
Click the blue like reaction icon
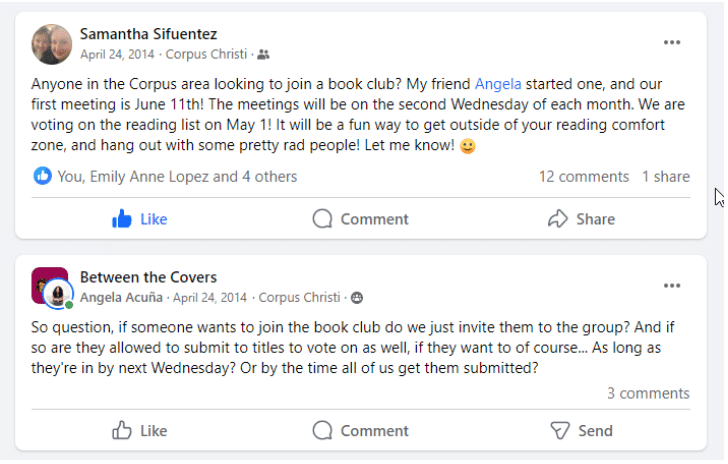tap(42, 177)
